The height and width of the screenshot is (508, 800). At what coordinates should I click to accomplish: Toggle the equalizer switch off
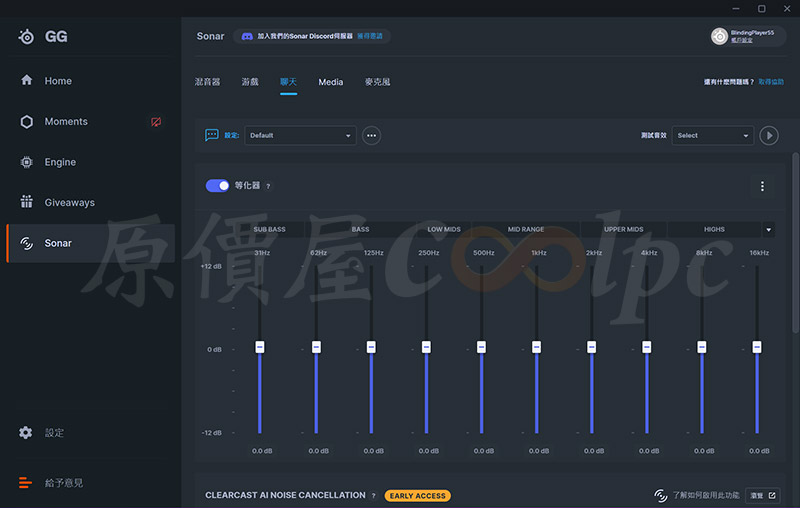click(217, 186)
